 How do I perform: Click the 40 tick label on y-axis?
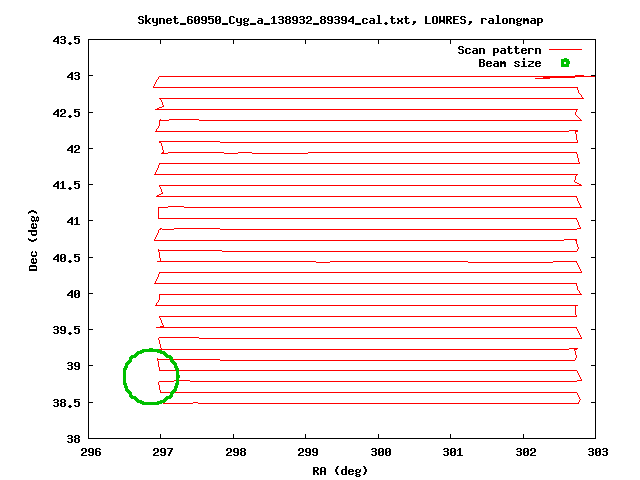coord(74,294)
